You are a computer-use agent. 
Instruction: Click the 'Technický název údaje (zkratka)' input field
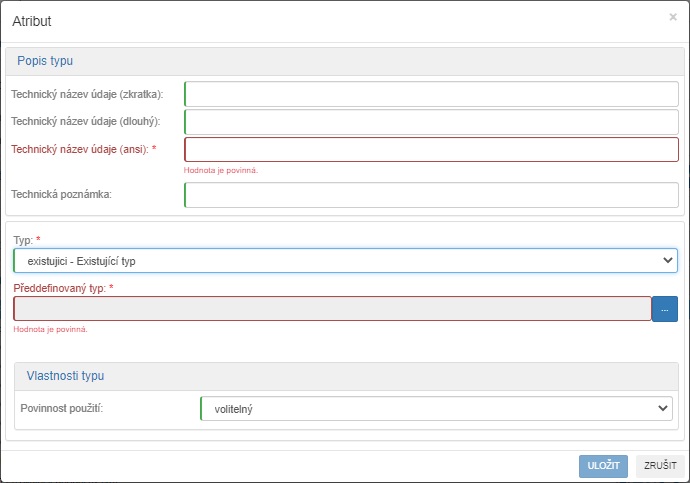pos(431,94)
